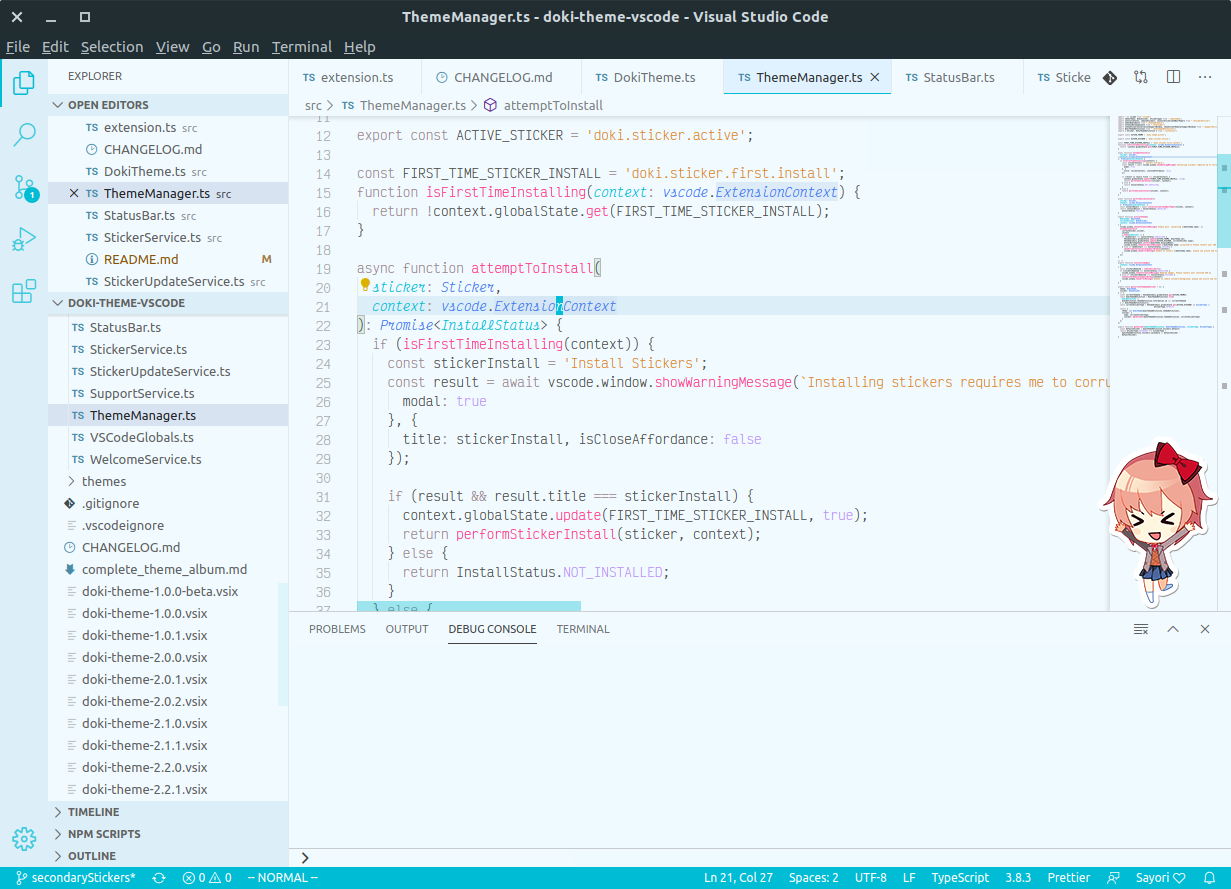
Task: Click the secondaryStickers branch in status bar
Action: point(75,878)
